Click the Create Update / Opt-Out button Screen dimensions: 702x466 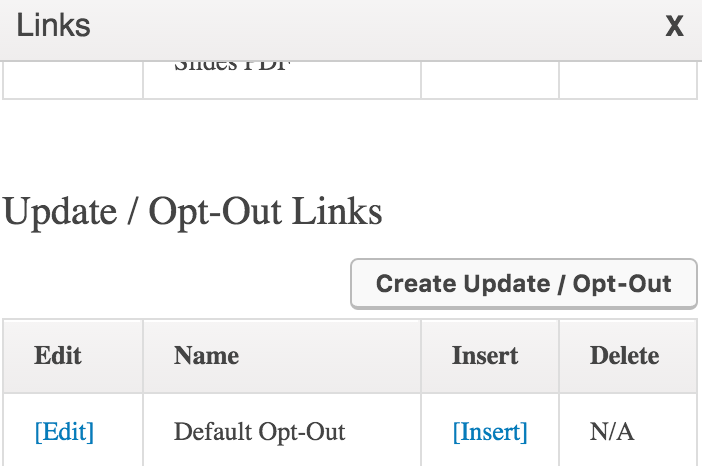pos(524,284)
